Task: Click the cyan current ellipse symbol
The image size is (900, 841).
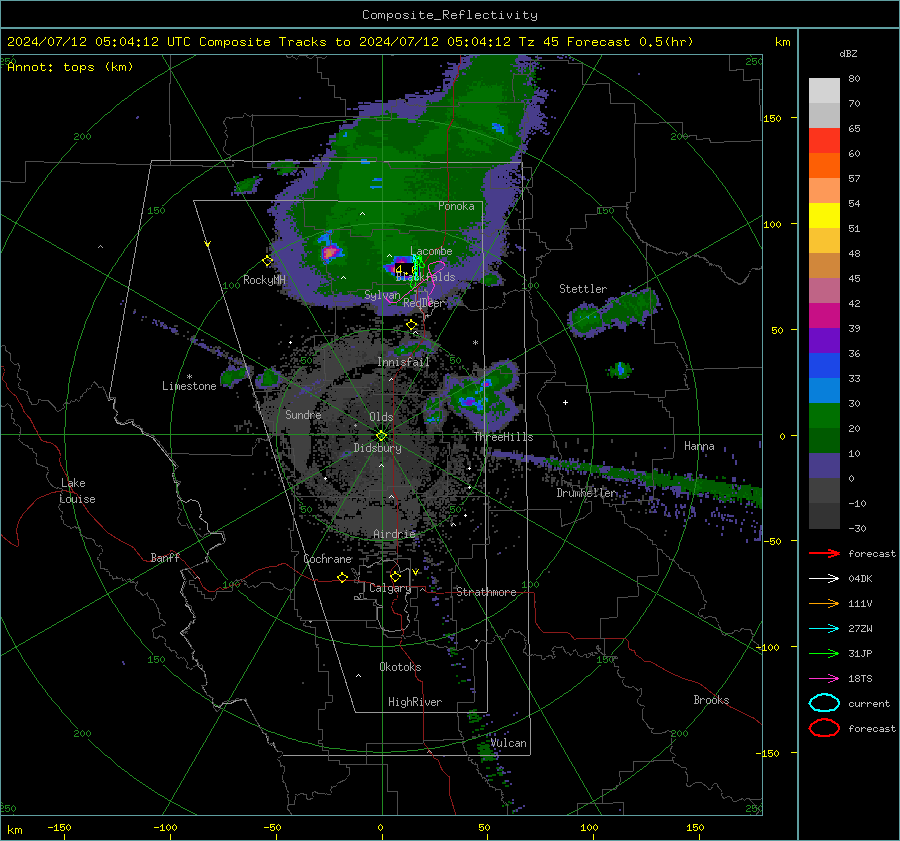Action: tap(824, 703)
